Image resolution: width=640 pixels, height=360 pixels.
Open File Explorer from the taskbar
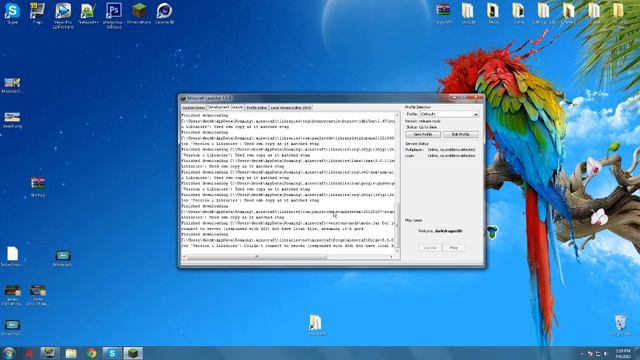(71, 353)
